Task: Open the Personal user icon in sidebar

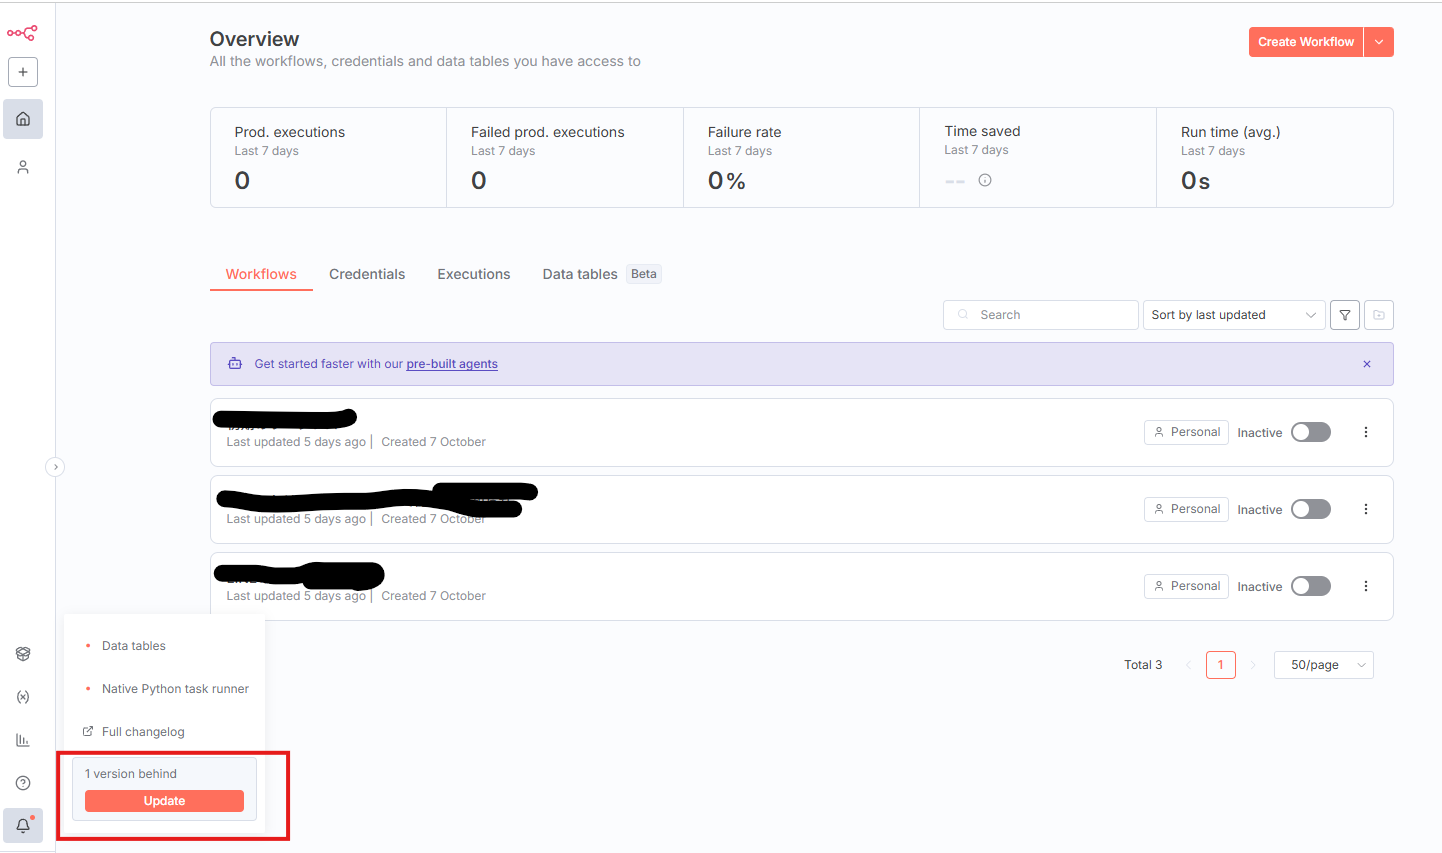Action: coord(23,167)
